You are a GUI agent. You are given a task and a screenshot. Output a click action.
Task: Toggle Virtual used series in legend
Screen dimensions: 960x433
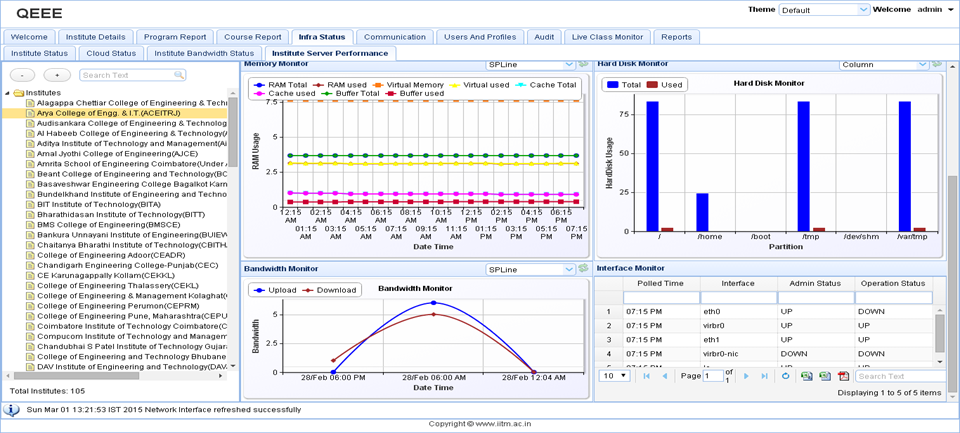(480, 85)
